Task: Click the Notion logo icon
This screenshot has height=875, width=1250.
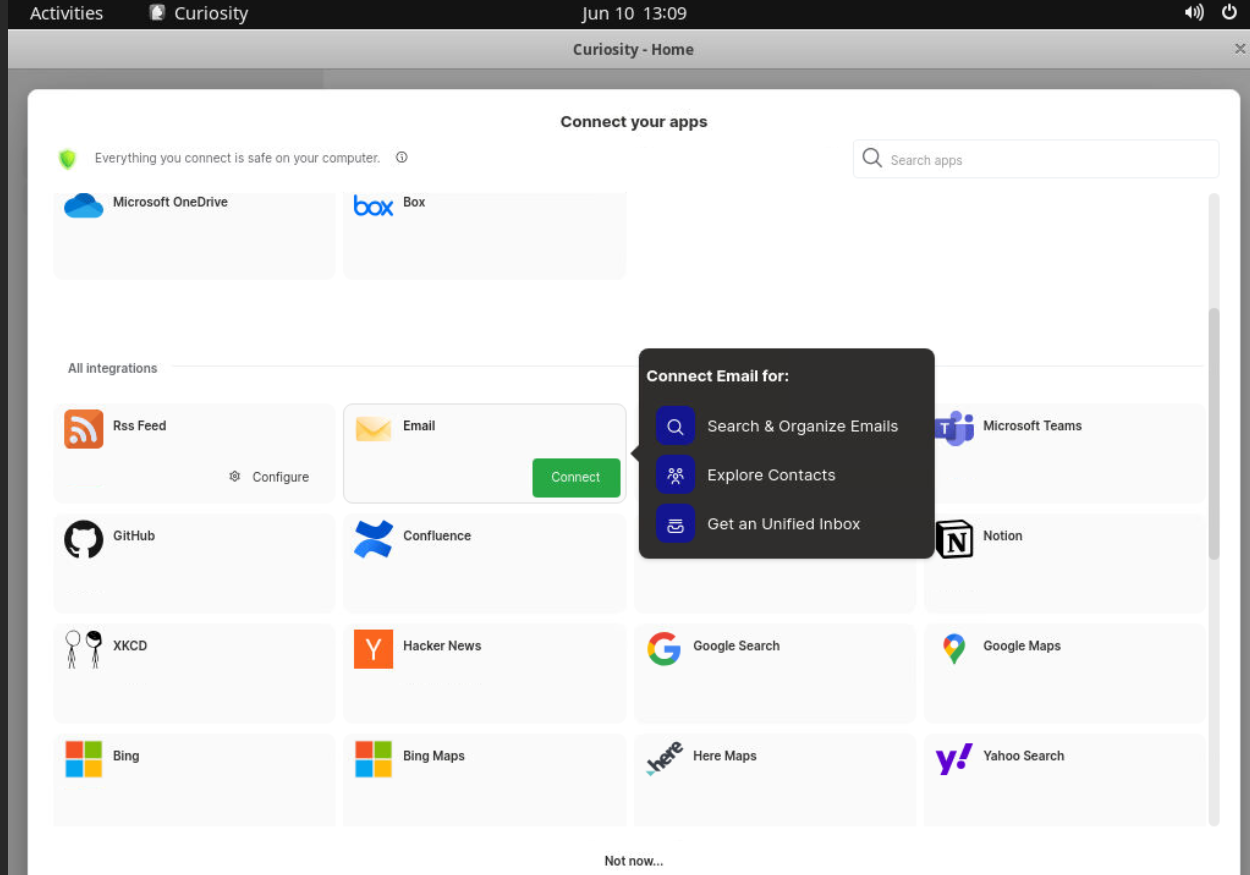Action: click(954, 539)
